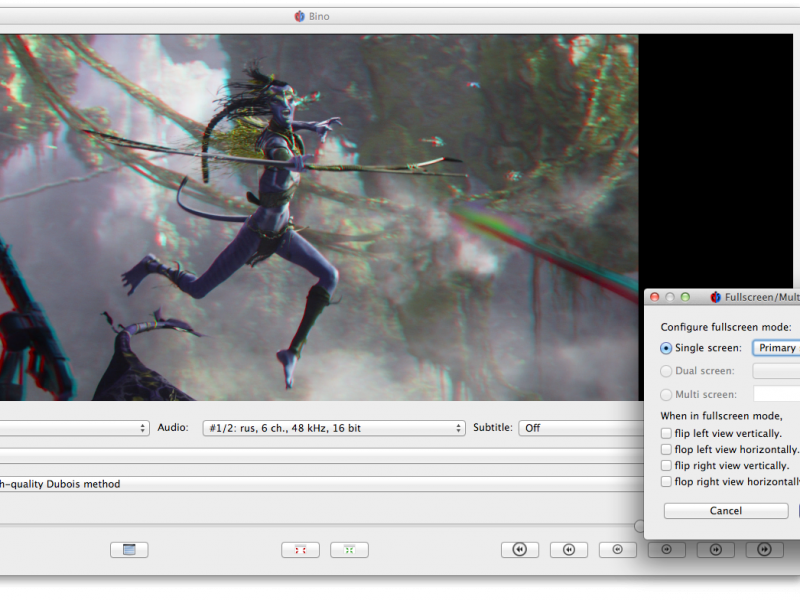Enable flop right view horizontally

666,482
